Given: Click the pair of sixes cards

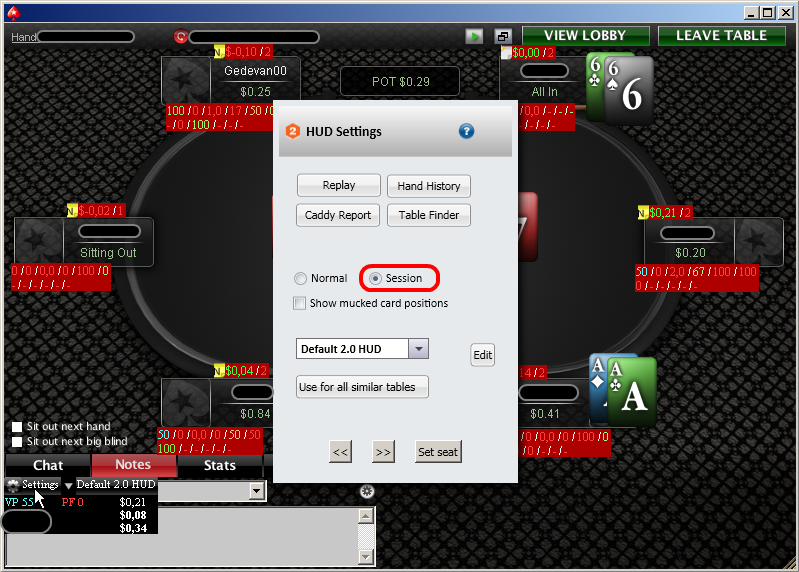Looking at the screenshot, I should 620,89.
